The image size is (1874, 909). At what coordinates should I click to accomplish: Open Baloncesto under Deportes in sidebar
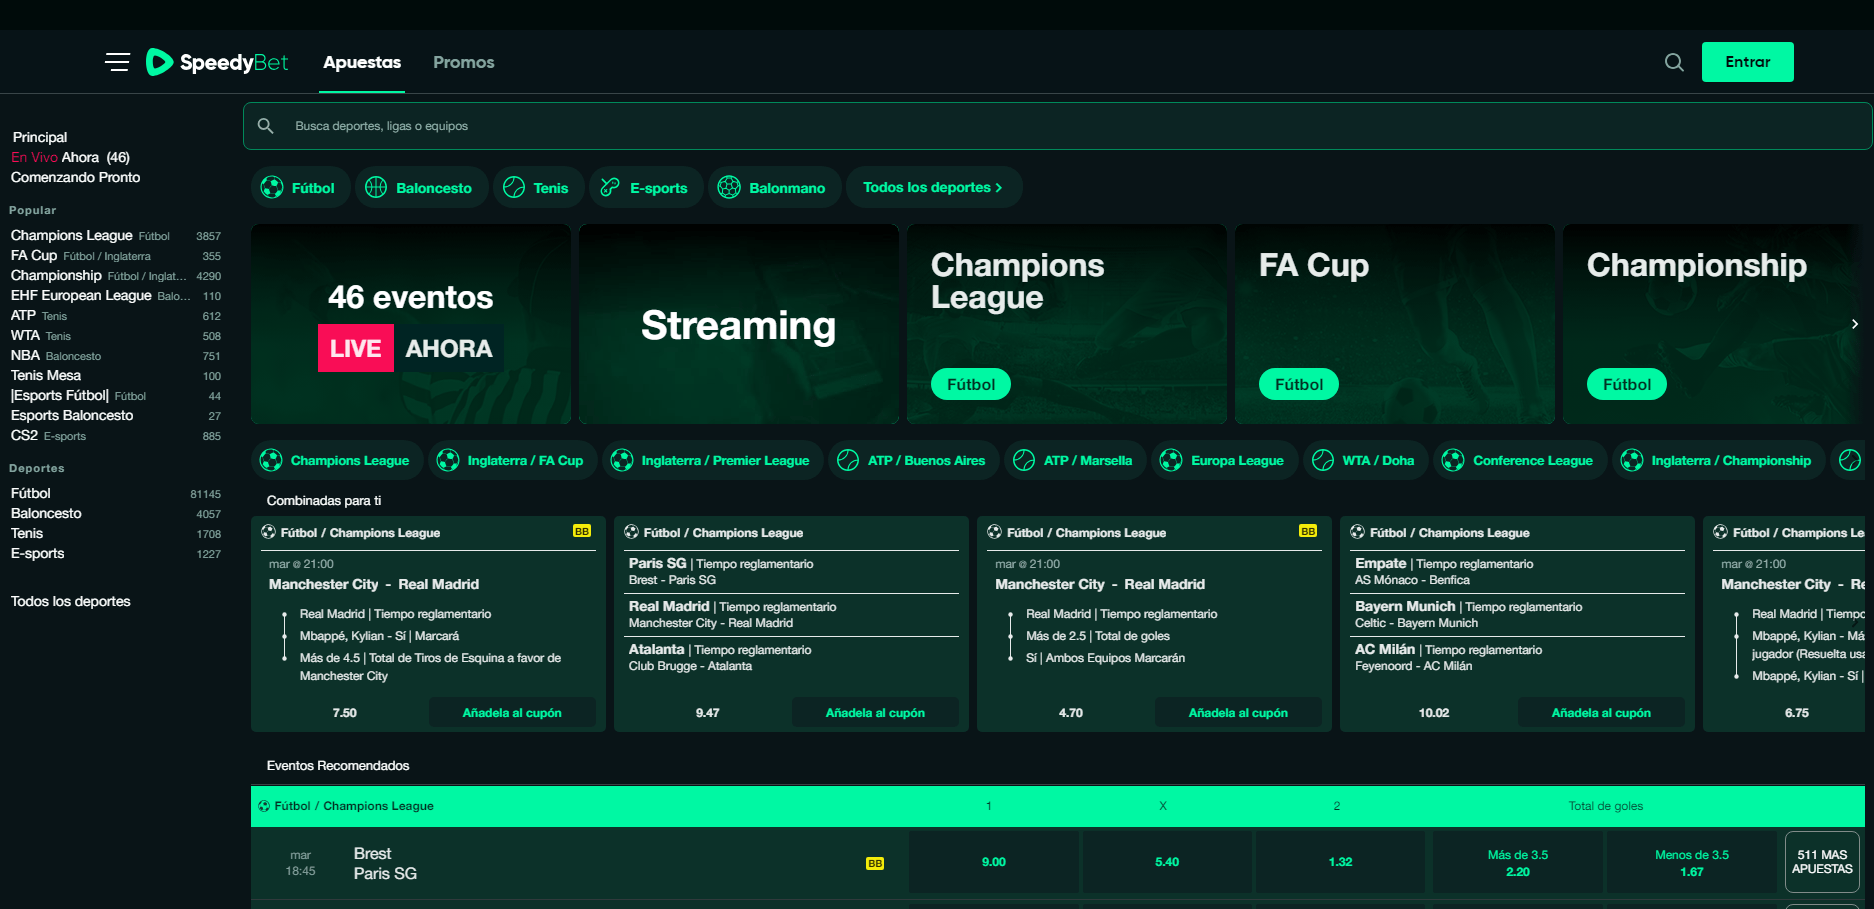tap(116, 514)
